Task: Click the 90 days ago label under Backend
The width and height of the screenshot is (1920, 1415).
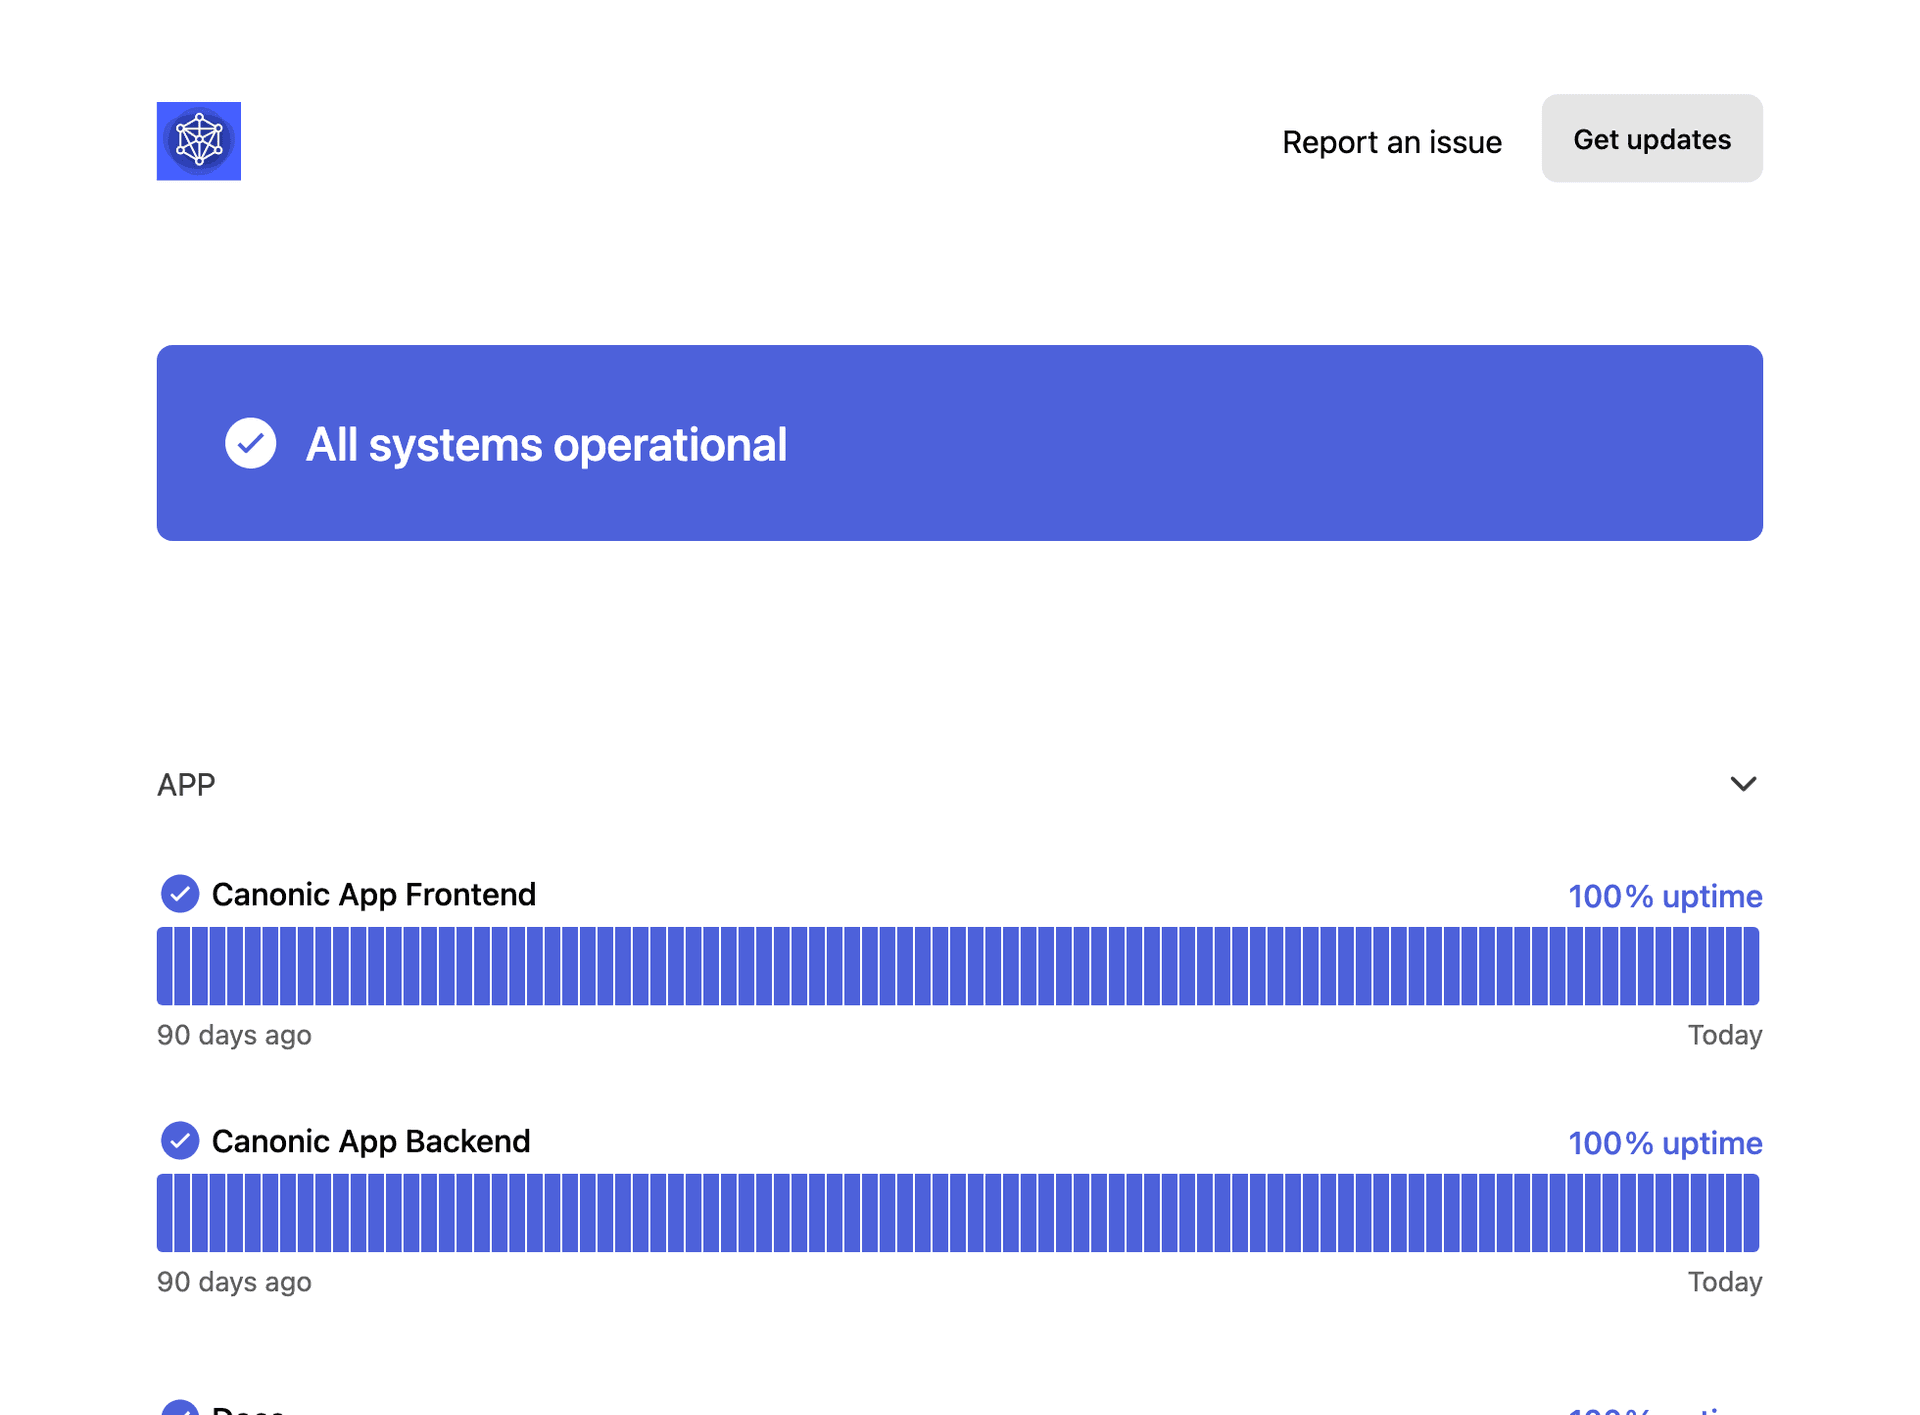Action: click(x=234, y=1282)
